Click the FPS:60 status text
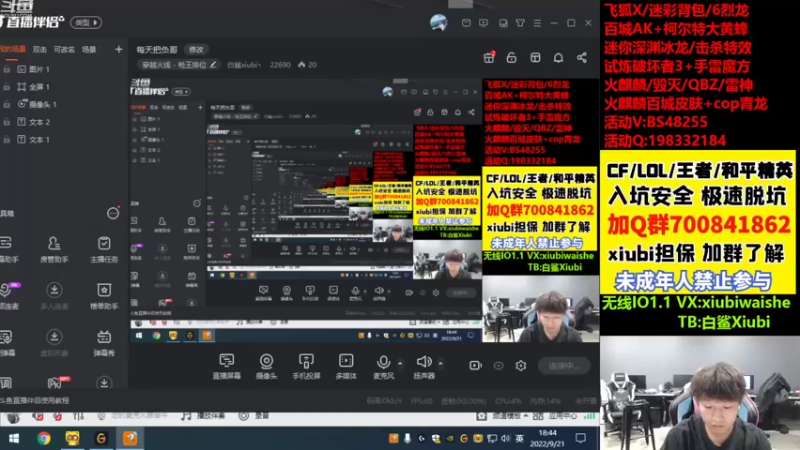This screenshot has height=450, width=800. pyautogui.click(x=421, y=401)
